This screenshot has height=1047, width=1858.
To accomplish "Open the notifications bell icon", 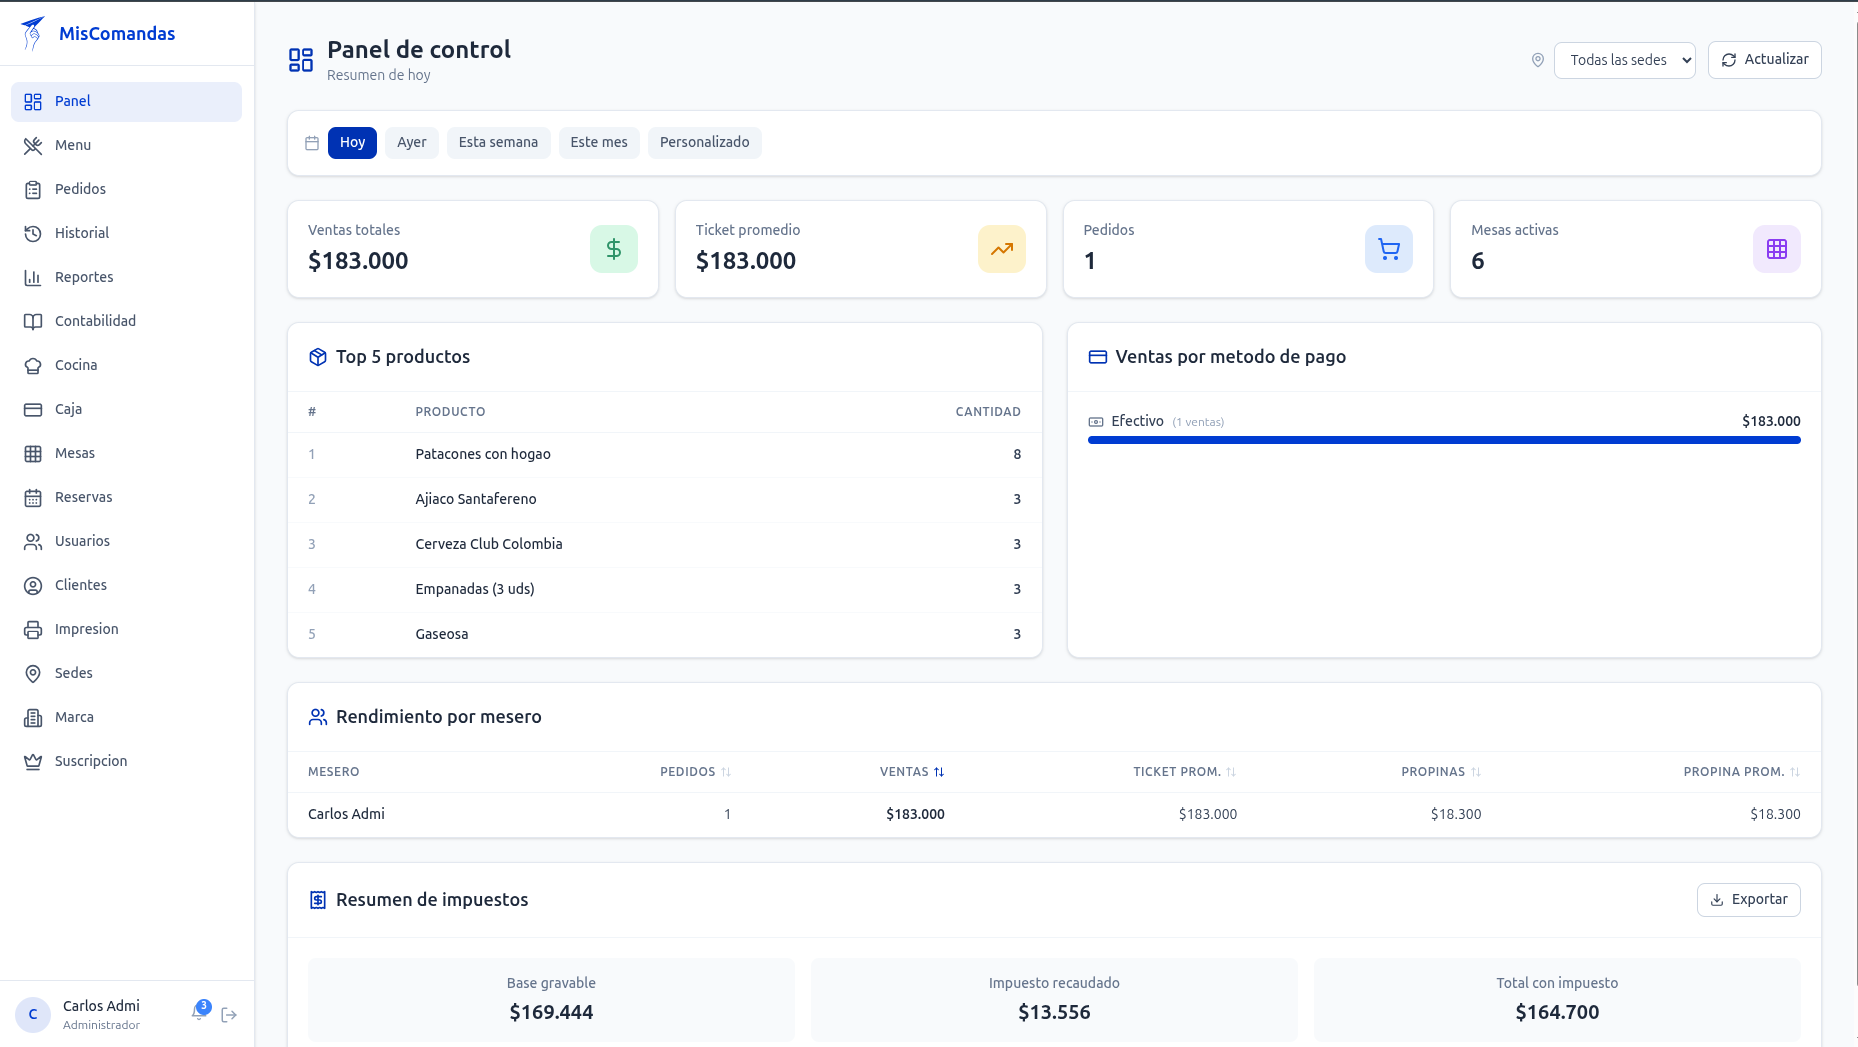I will point(200,1012).
